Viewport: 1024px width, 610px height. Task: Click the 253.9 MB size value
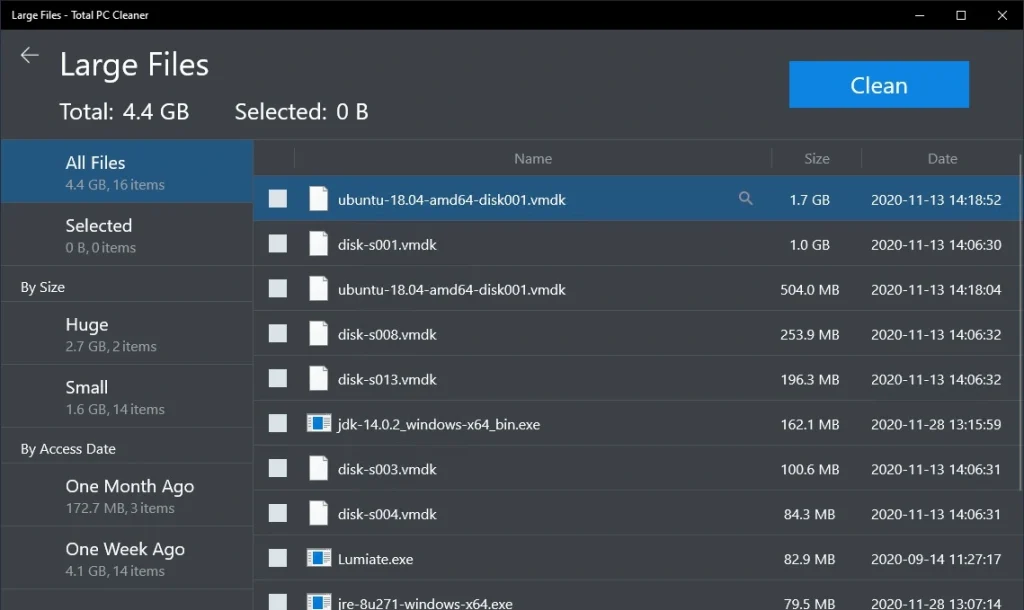[x=810, y=334]
